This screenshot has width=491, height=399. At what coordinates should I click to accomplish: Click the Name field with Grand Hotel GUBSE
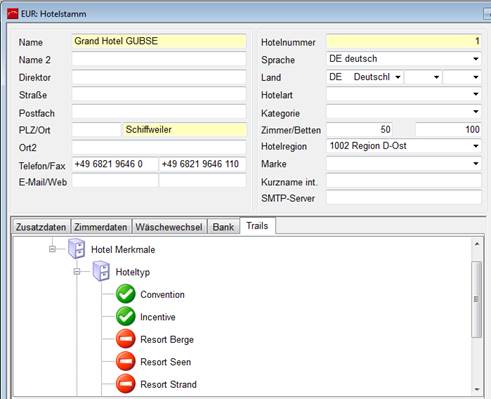coord(159,41)
